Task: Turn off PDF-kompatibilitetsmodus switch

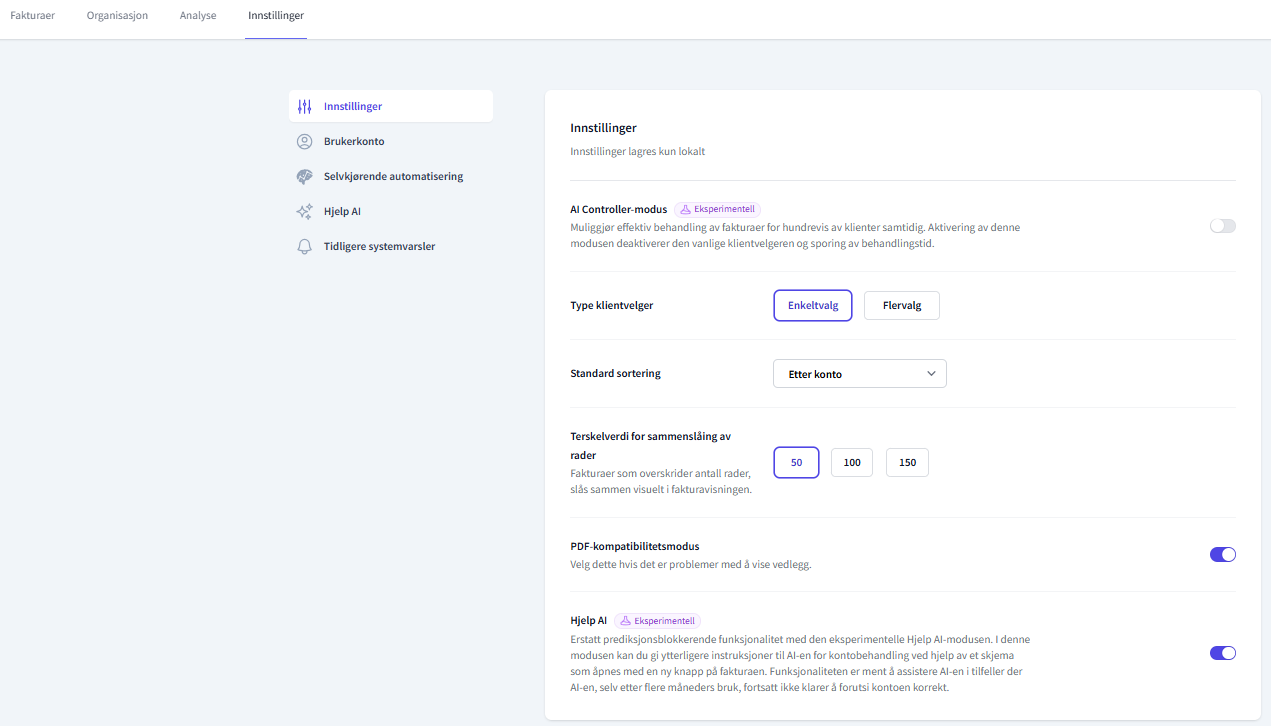Action: coord(1222,554)
